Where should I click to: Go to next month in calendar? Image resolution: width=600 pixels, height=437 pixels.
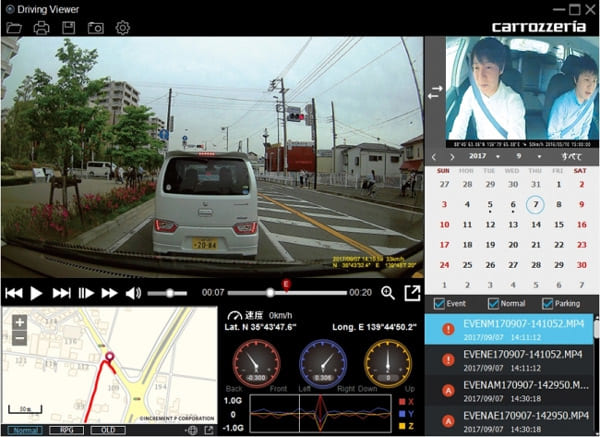coord(452,157)
